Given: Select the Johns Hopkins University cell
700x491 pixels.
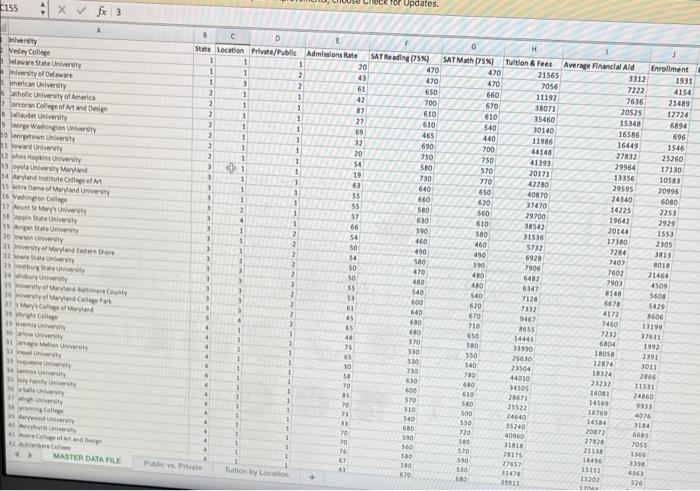Looking at the screenshot, I should tap(46, 159).
